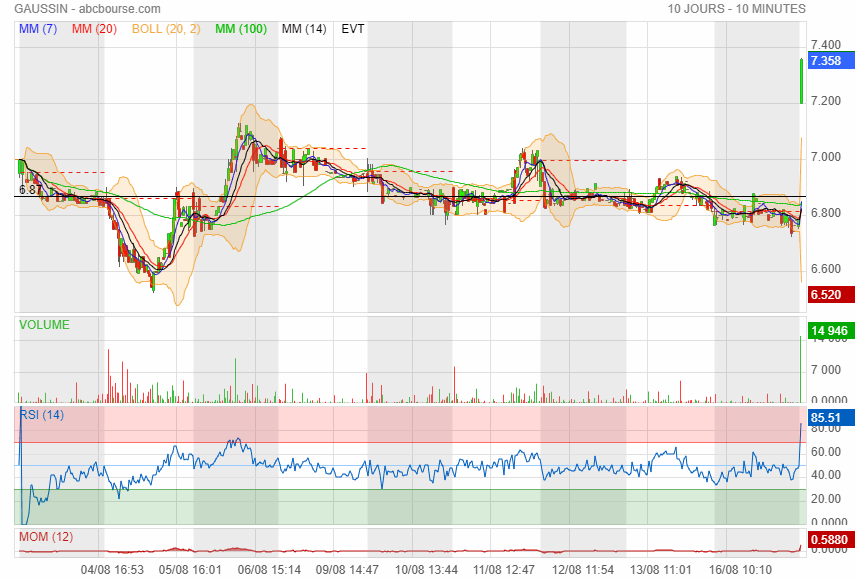Click the blue 85.51 RSI value tag
Viewport: 855px width, 580px height.
coord(831,418)
